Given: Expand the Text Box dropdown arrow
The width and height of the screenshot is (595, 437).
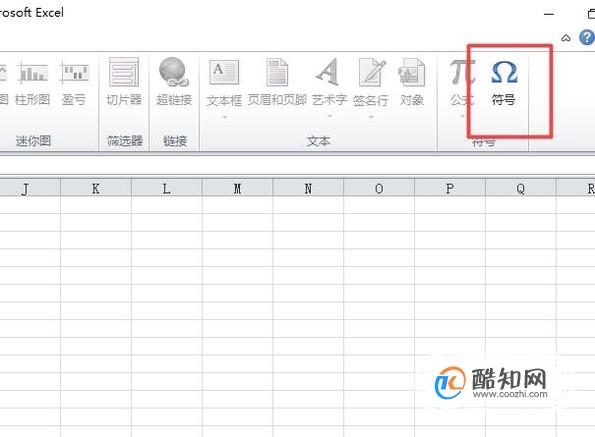Looking at the screenshot, I should point(225,117).
